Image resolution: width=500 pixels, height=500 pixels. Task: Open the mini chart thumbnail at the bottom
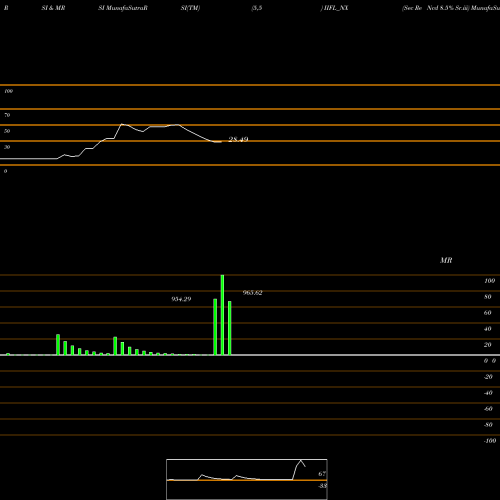(x=247, y=479)
